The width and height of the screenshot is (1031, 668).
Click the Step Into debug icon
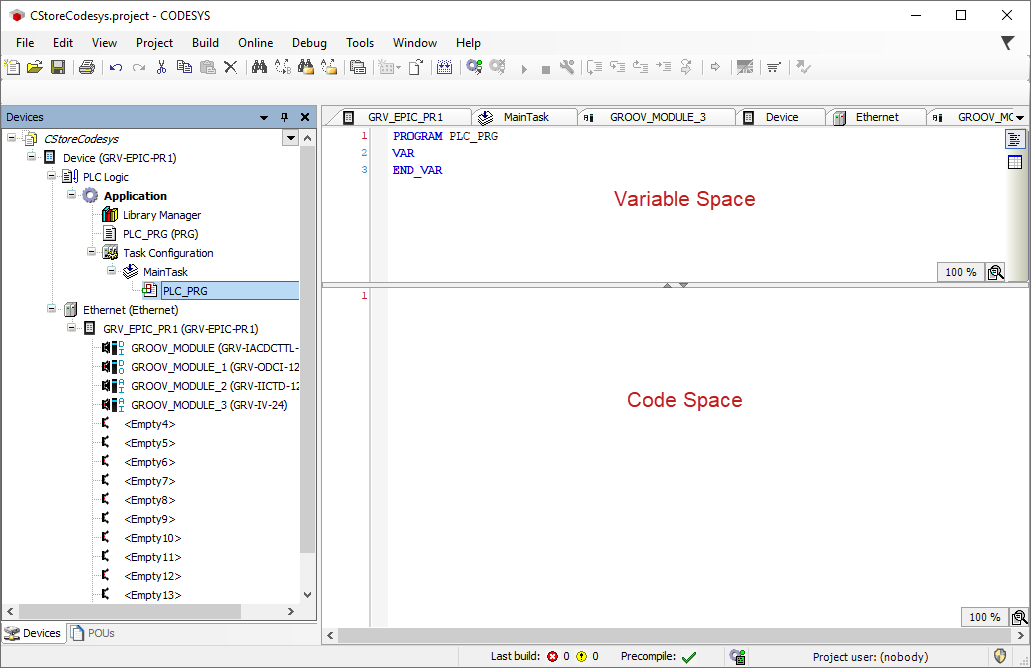pos(617,67)
